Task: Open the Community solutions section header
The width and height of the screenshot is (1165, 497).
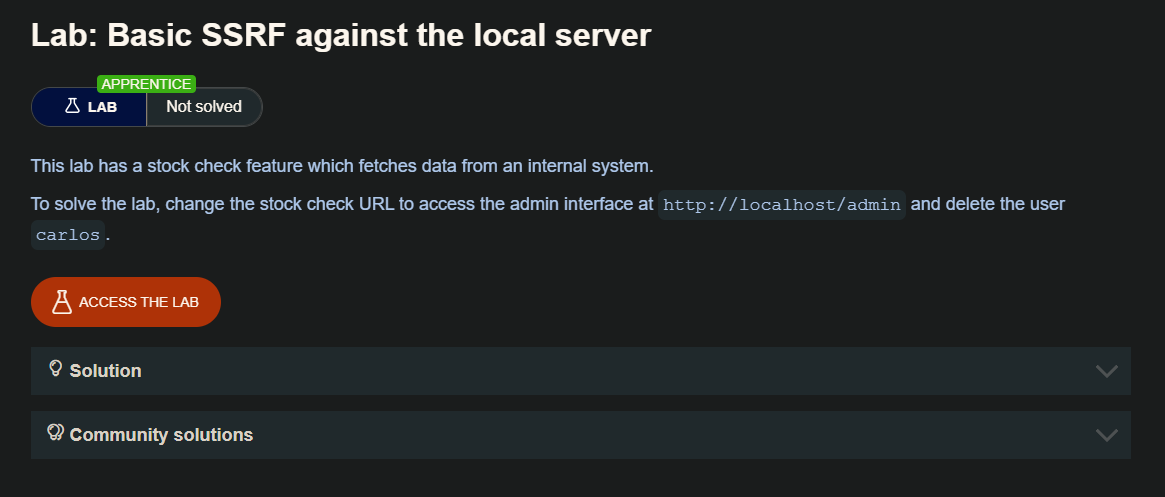Action: [580, 435]
